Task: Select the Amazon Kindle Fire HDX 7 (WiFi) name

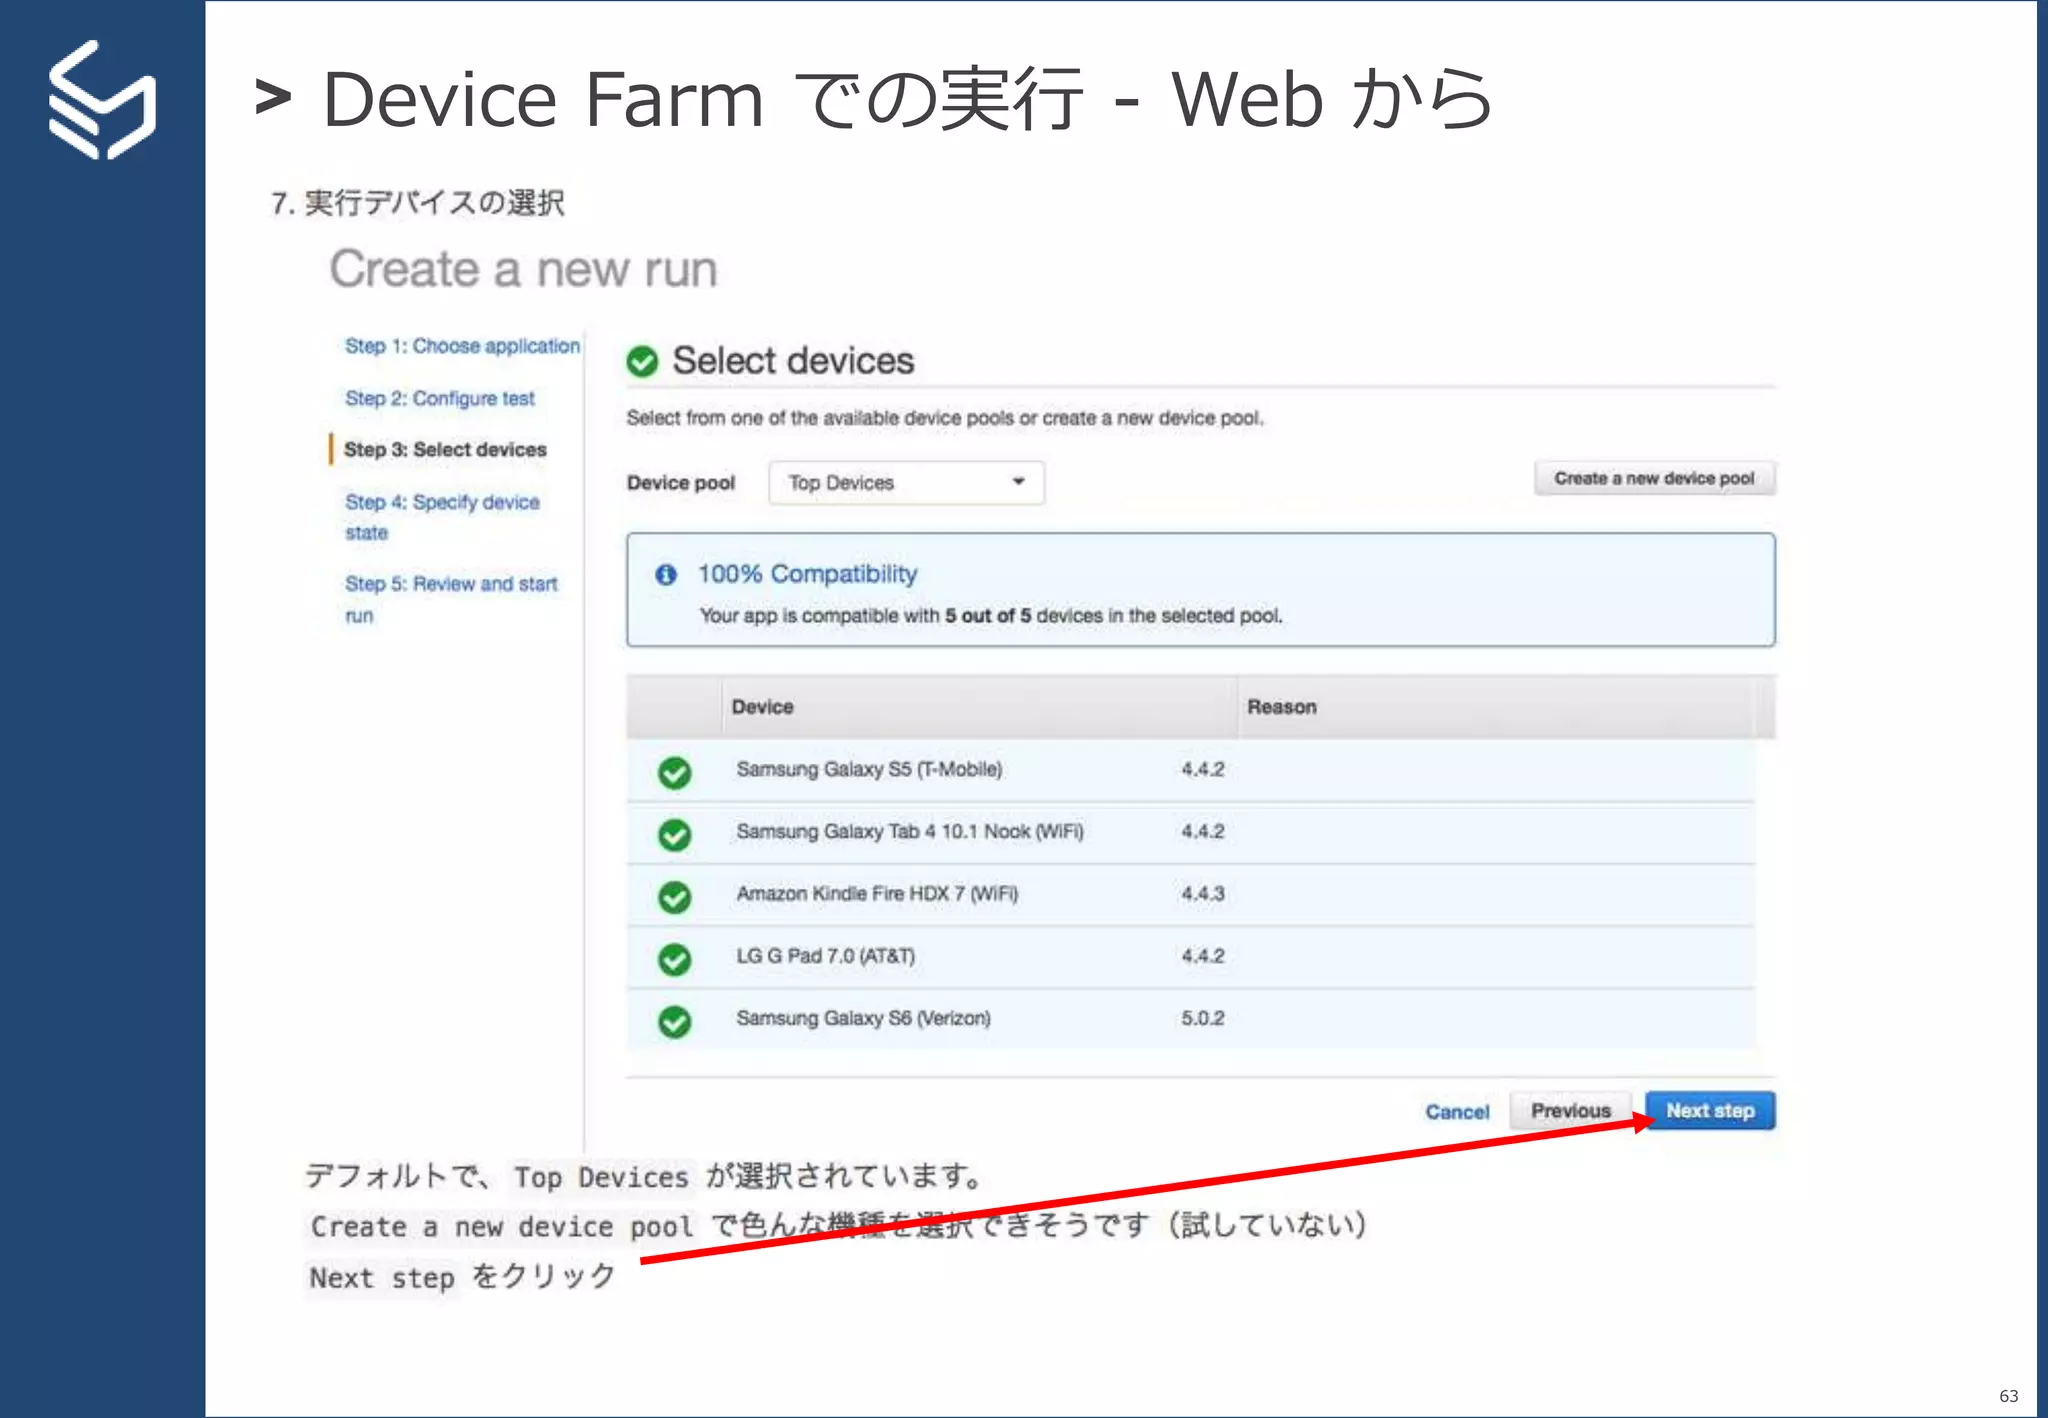Action: tap(877, 894)
